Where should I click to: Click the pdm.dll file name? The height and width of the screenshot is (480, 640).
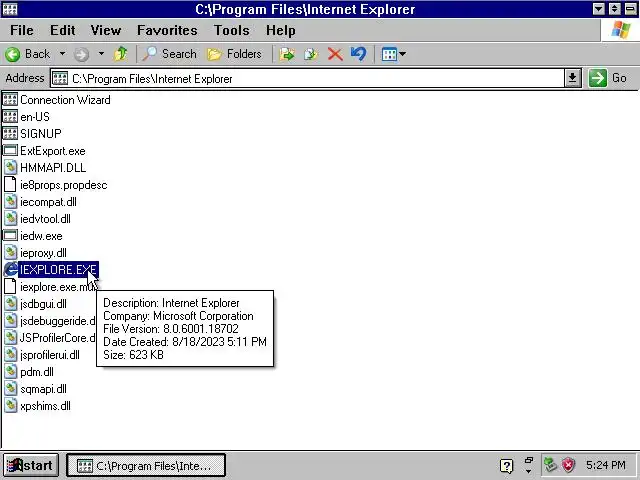point(37,372)
